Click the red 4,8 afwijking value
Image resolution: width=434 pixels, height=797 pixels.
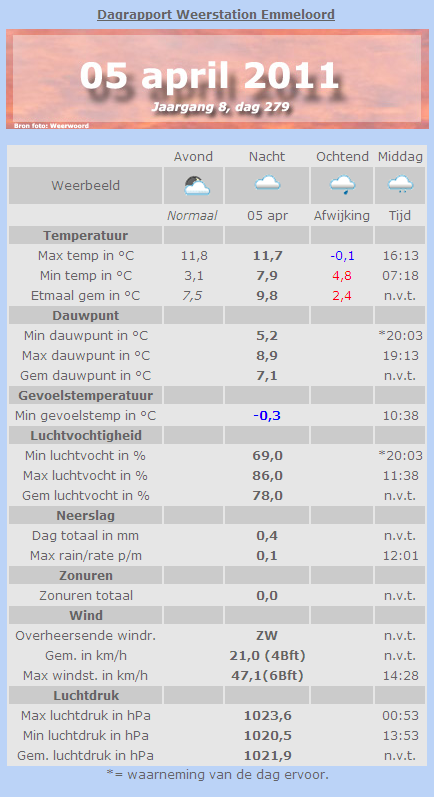pos(342,275)
